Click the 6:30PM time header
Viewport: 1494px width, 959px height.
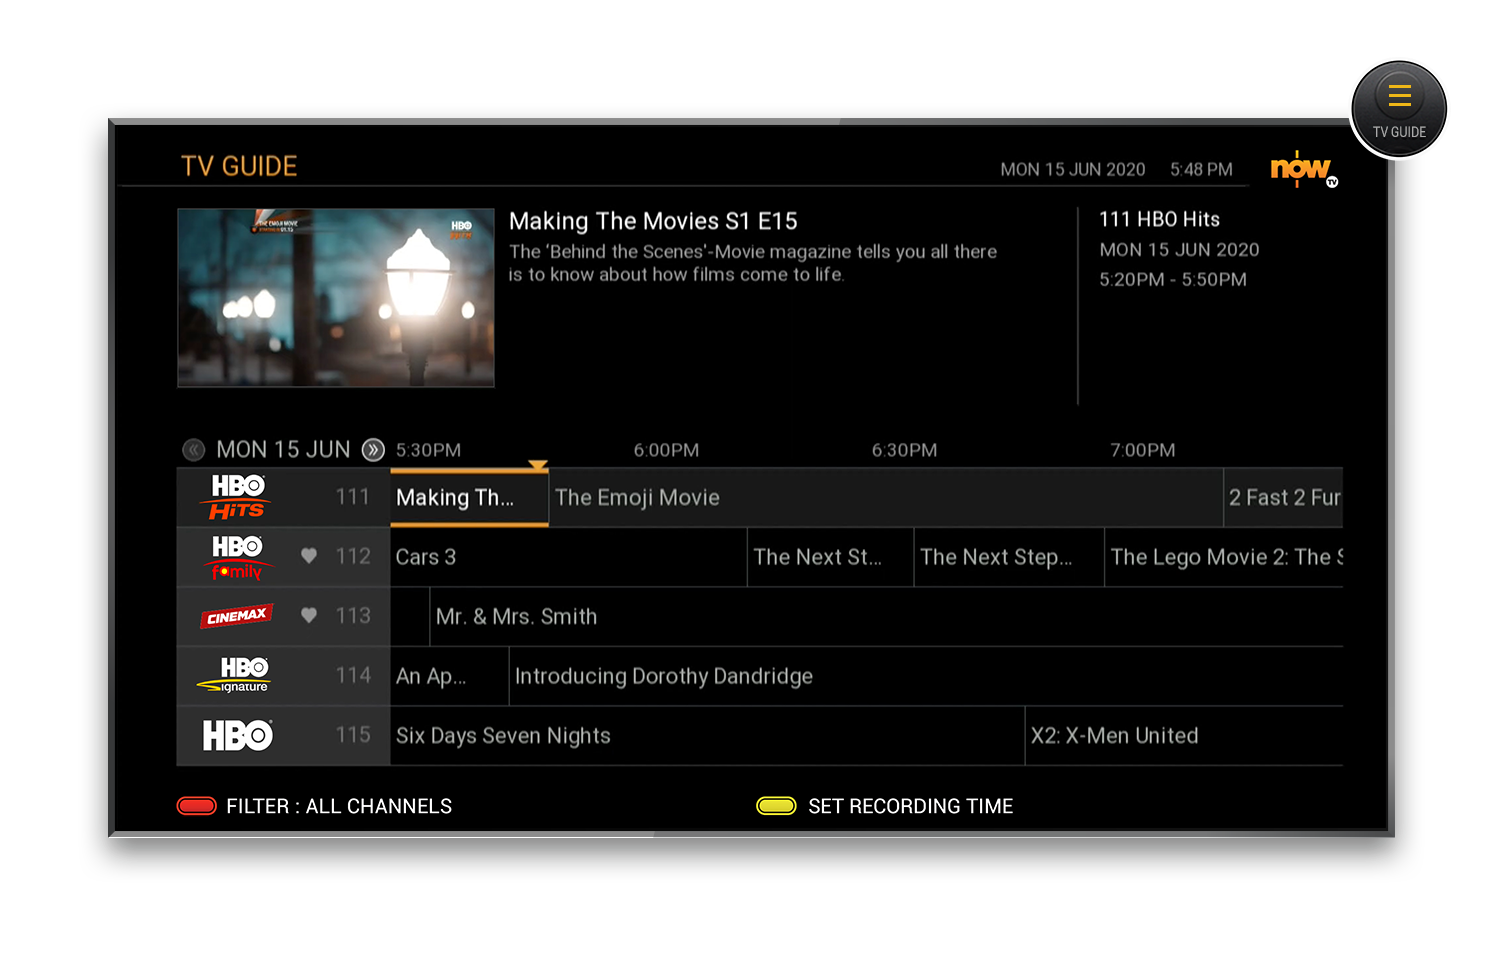tap(904, 450)
